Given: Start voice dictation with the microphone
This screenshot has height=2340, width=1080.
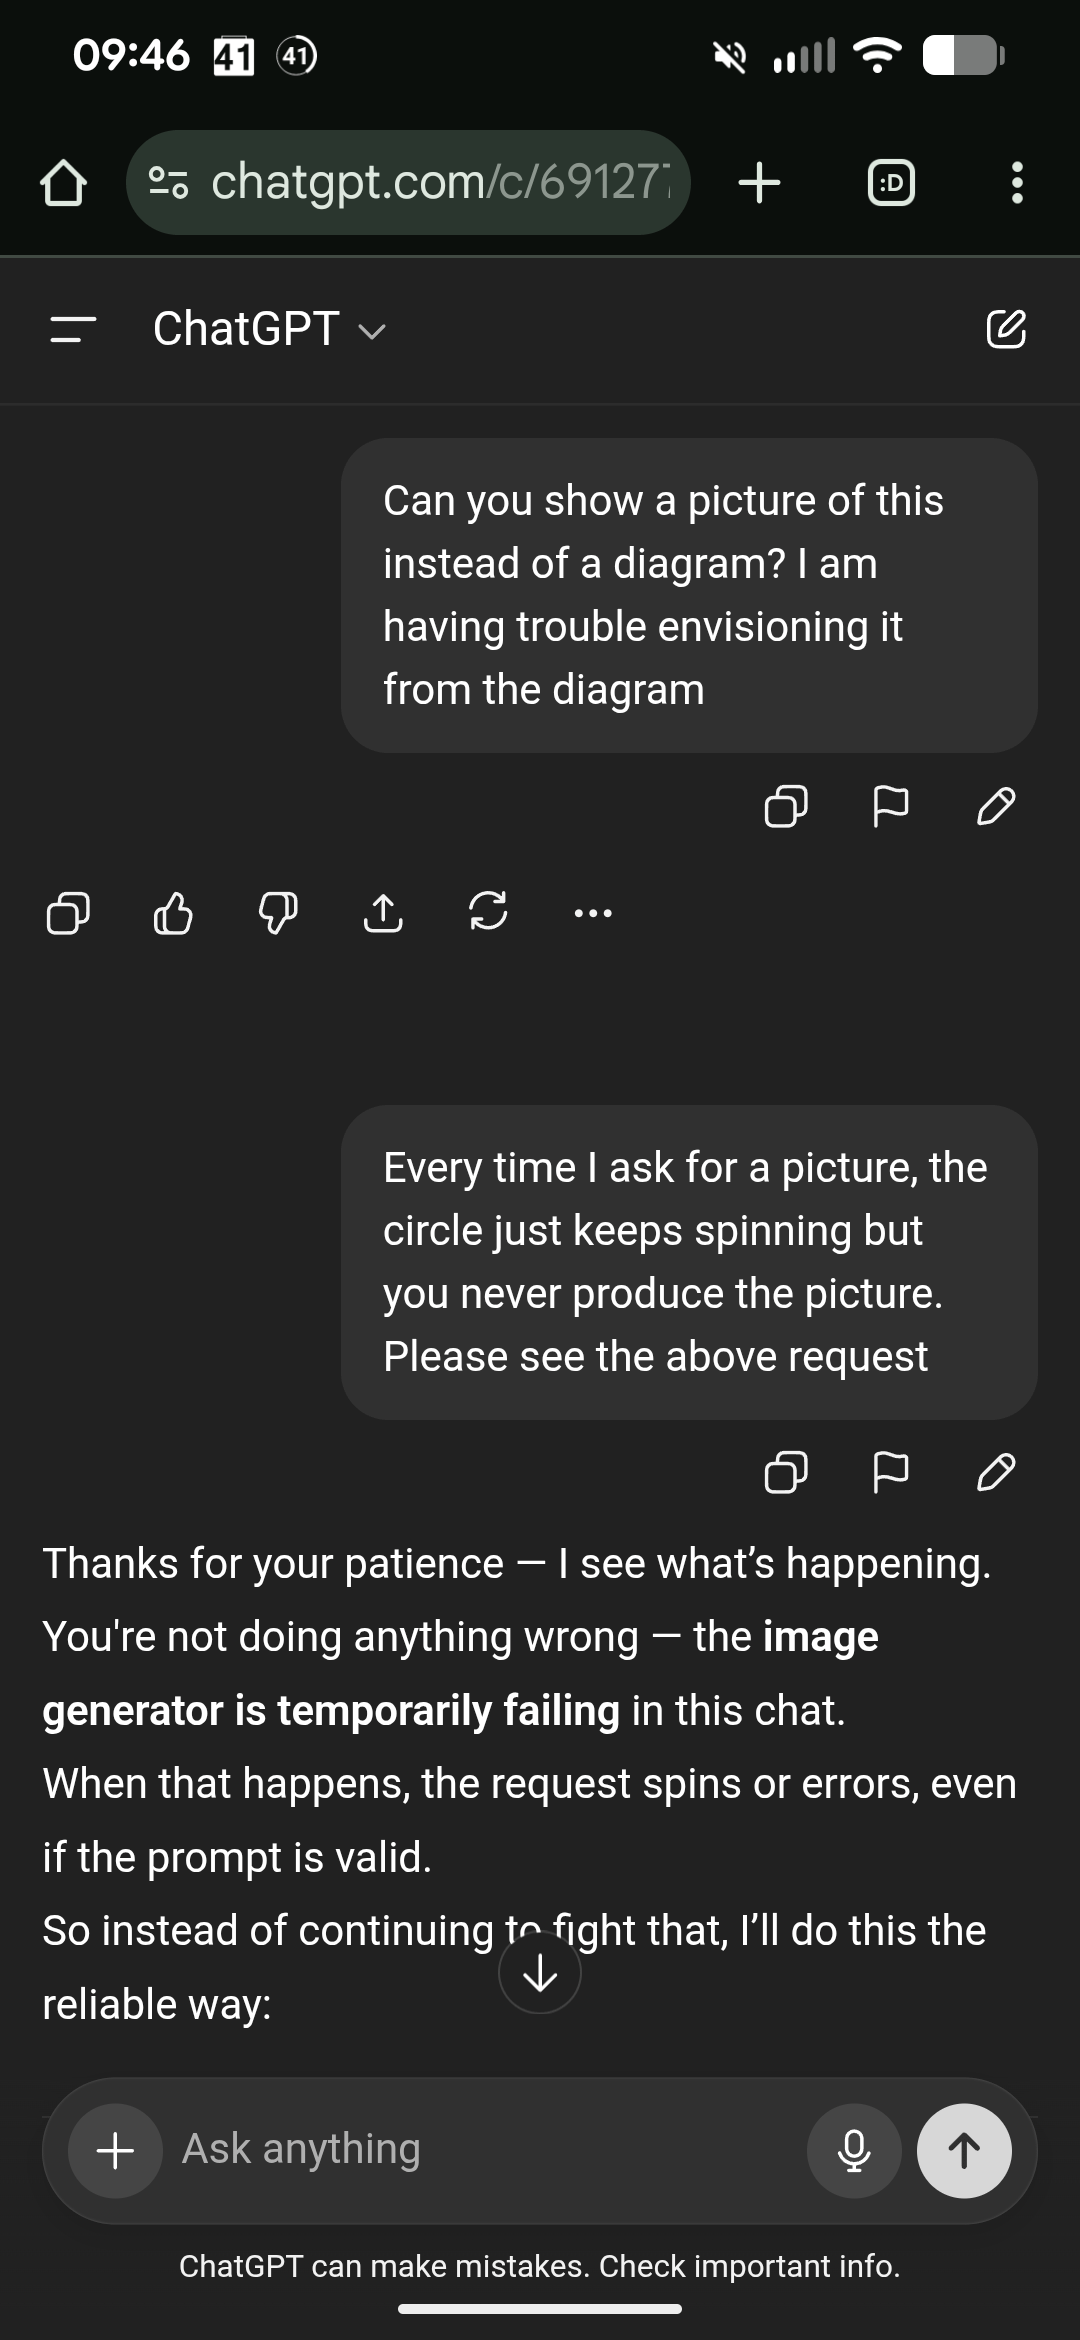Looking at the screenshot, I should [x=854, y=2150].
